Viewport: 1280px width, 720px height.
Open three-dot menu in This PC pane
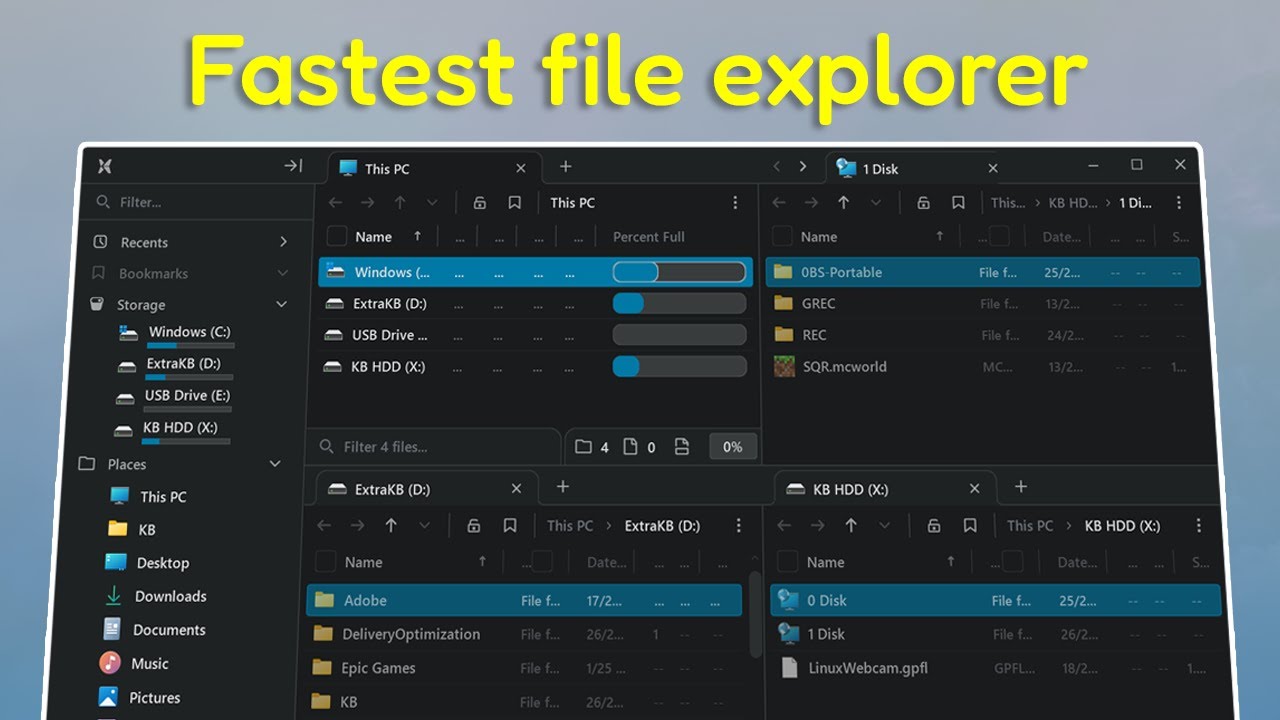(736, 203)
